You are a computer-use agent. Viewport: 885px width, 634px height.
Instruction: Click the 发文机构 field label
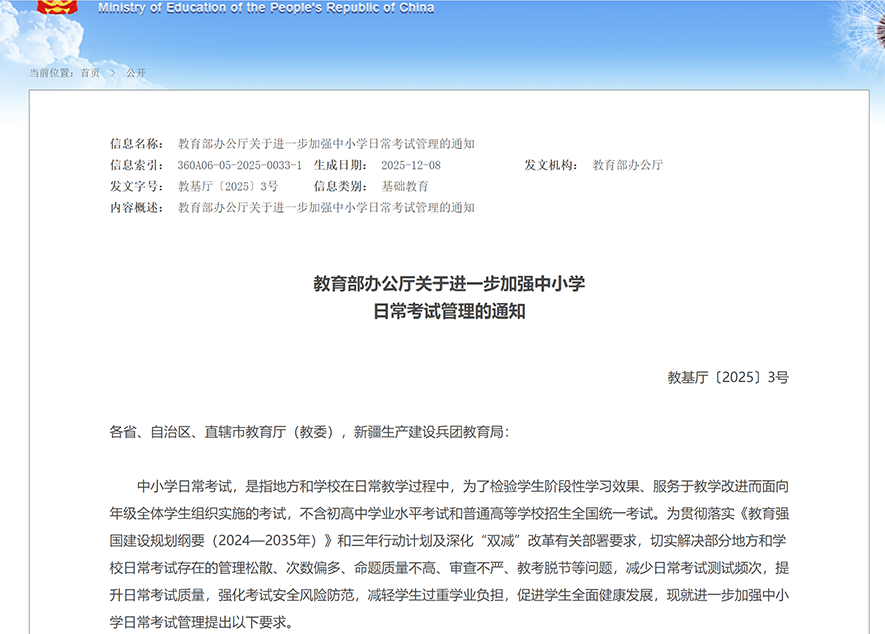point(551,165)
